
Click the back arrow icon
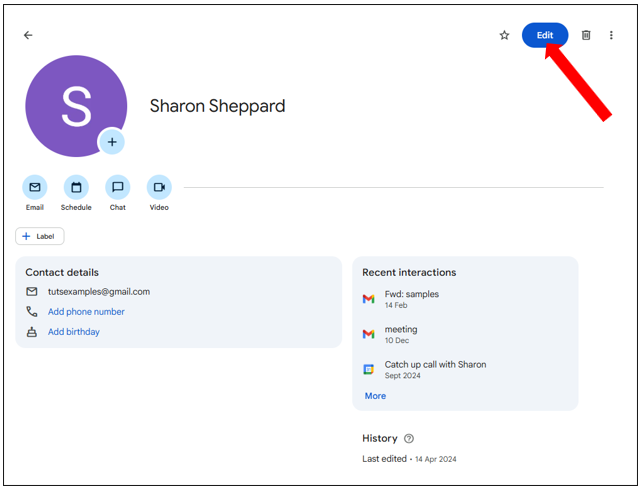pyautogui.click(x=28, y=35)
